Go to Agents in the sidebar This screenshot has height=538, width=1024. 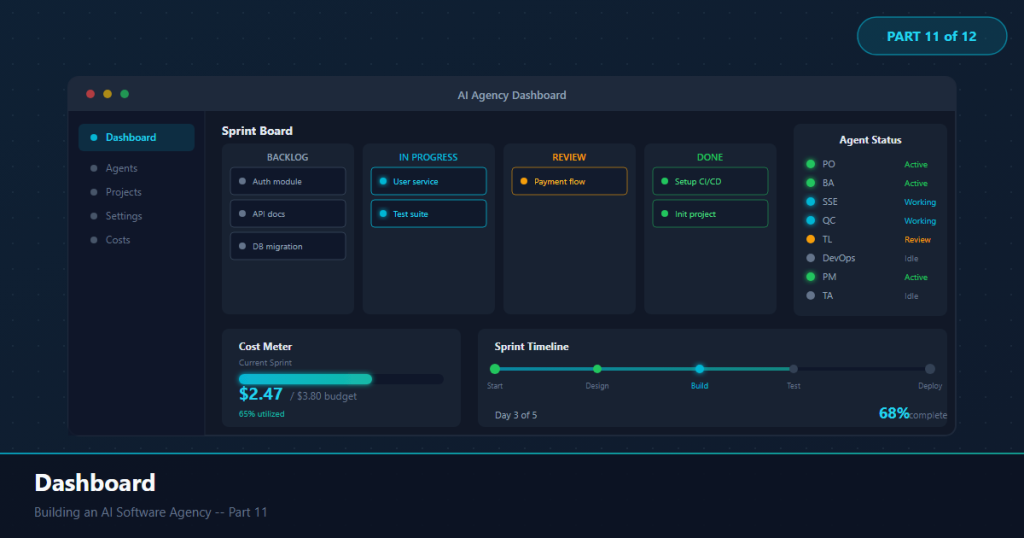[x=121, y=168]
